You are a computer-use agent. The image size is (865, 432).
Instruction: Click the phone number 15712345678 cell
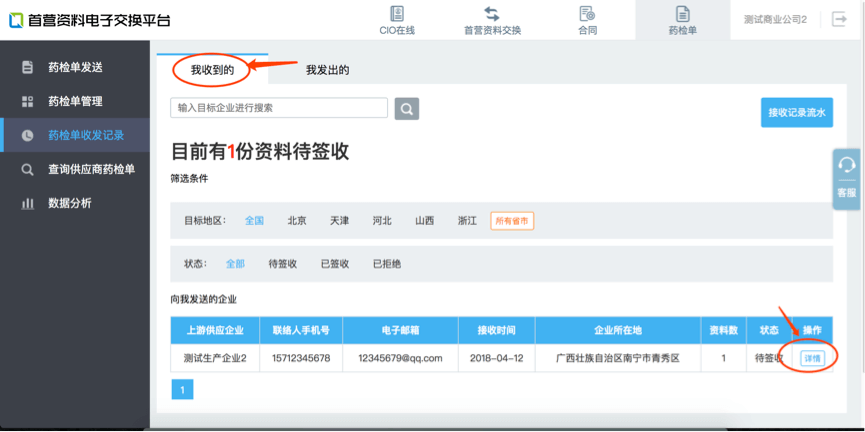click(301, 358)
